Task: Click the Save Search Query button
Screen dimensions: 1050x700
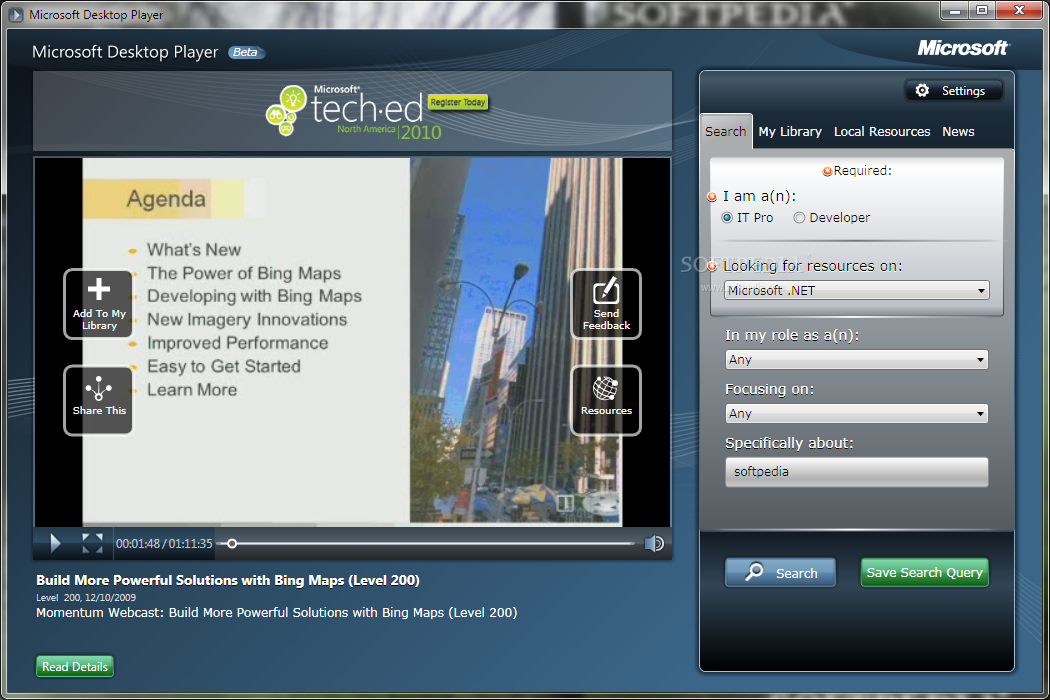Action: point(924,573)
